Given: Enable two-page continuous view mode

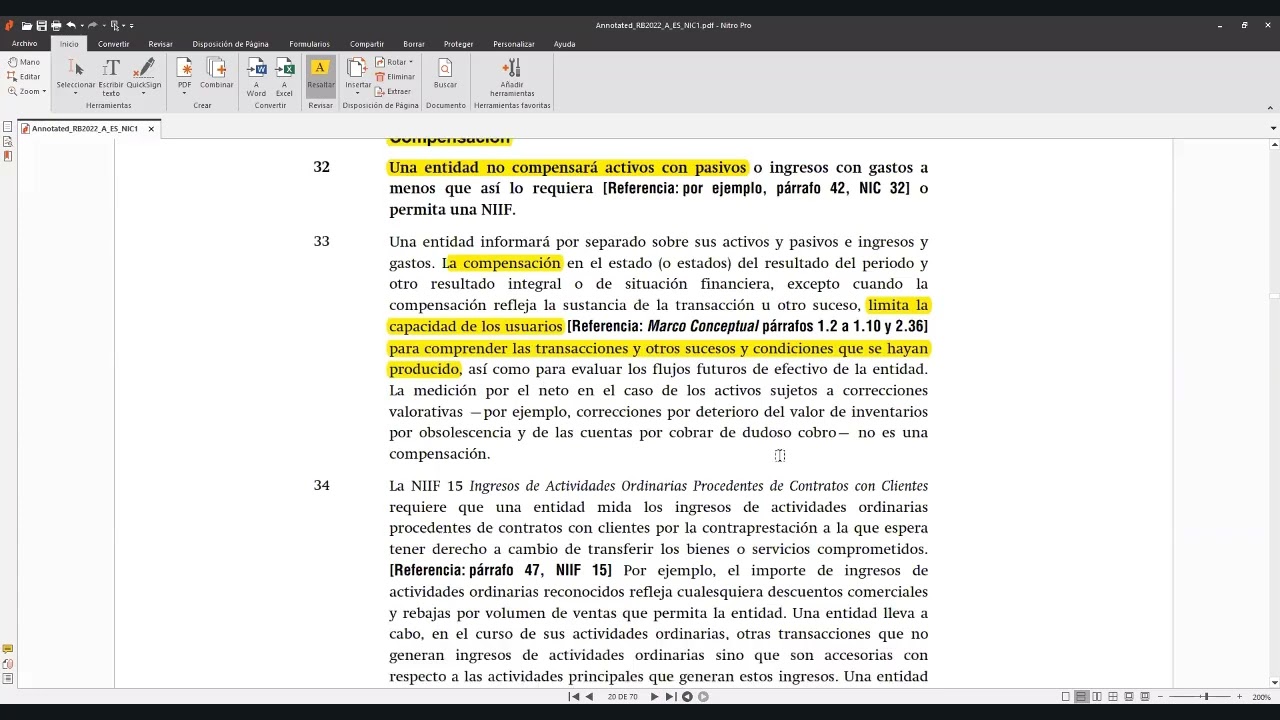Looking at the screenshot, I should tap(1113, 696).
